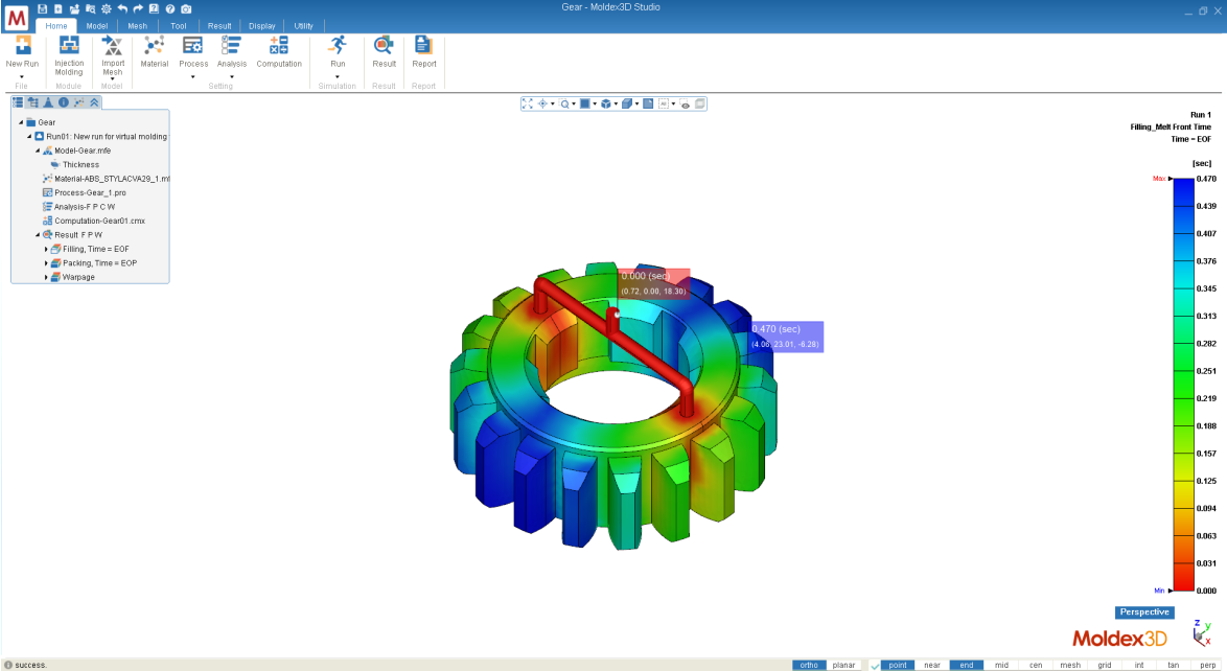1227x671 pixels.
Task: Expand the Packing, Time = EOP results
Action: tap(46, 263)
